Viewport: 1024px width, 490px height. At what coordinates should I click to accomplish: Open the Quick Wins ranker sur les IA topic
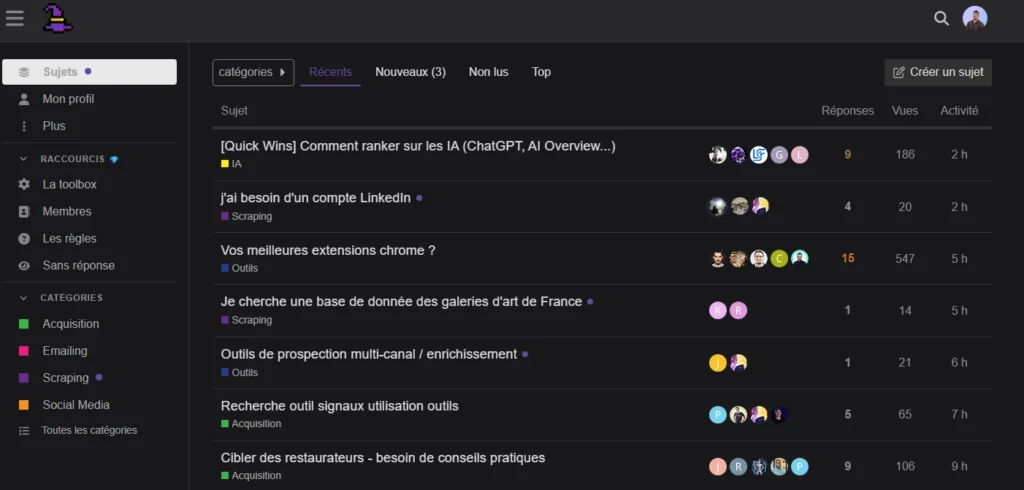pyautogui.click(x=418, y=146)
